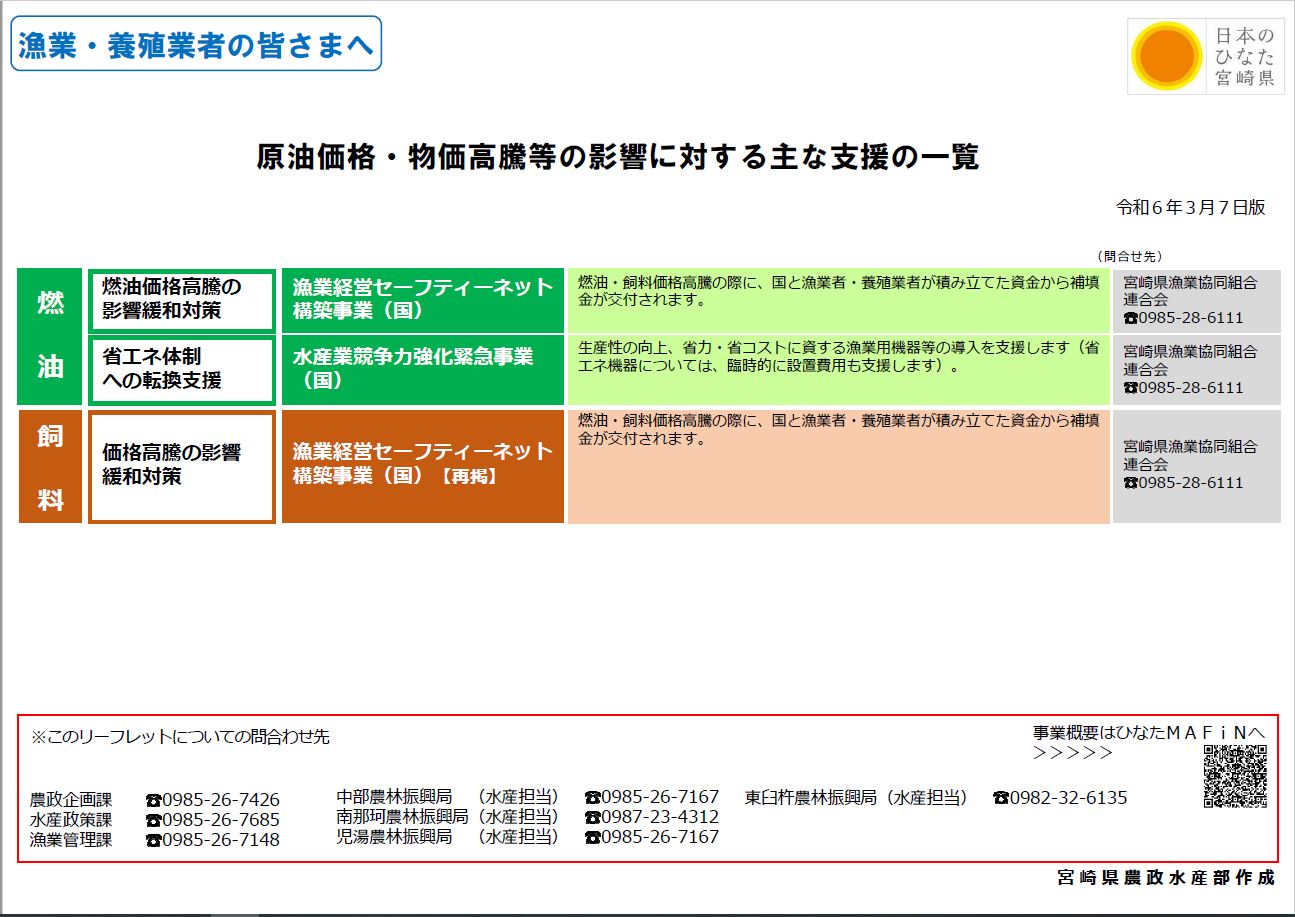Click the 漁業・養殖業者の皆さまへ header badge
1295x917 pixels.
click(x=196, y=44)
